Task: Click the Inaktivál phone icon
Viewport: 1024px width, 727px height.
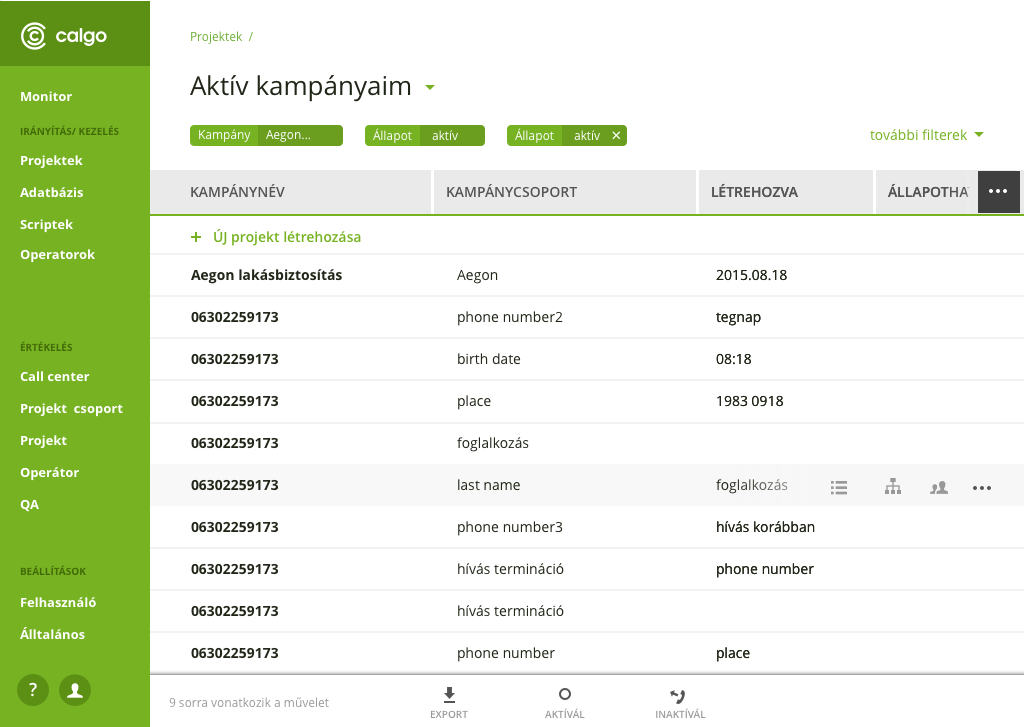Action: click(x=679, y=695)
